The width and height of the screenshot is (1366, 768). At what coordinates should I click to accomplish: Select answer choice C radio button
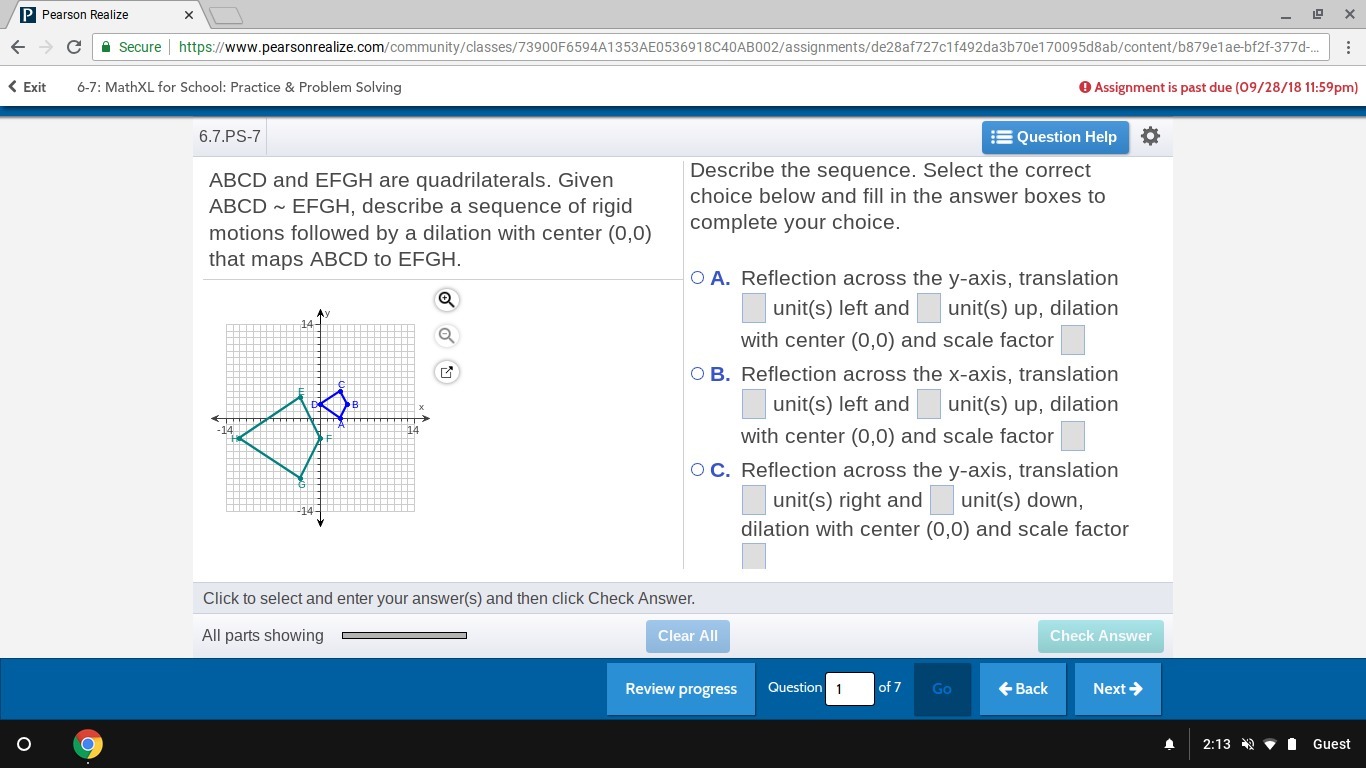697,470
